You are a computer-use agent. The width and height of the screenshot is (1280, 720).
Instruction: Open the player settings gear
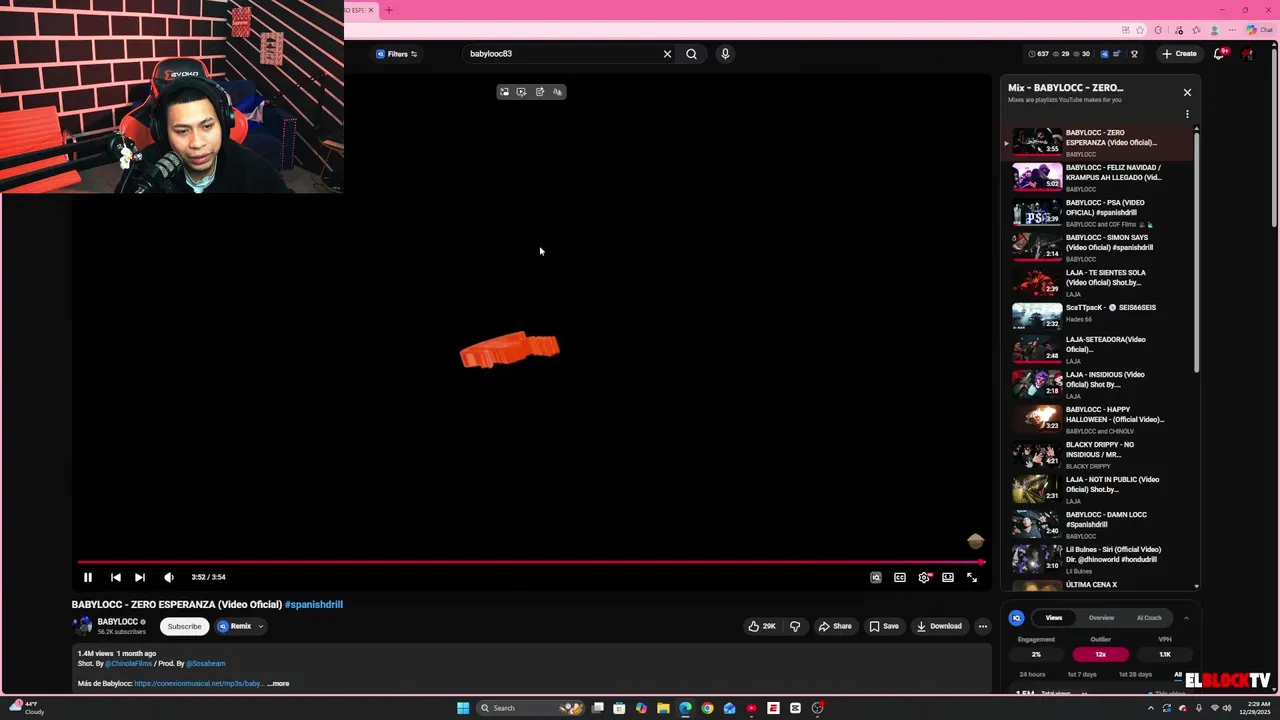coord(924,577)
